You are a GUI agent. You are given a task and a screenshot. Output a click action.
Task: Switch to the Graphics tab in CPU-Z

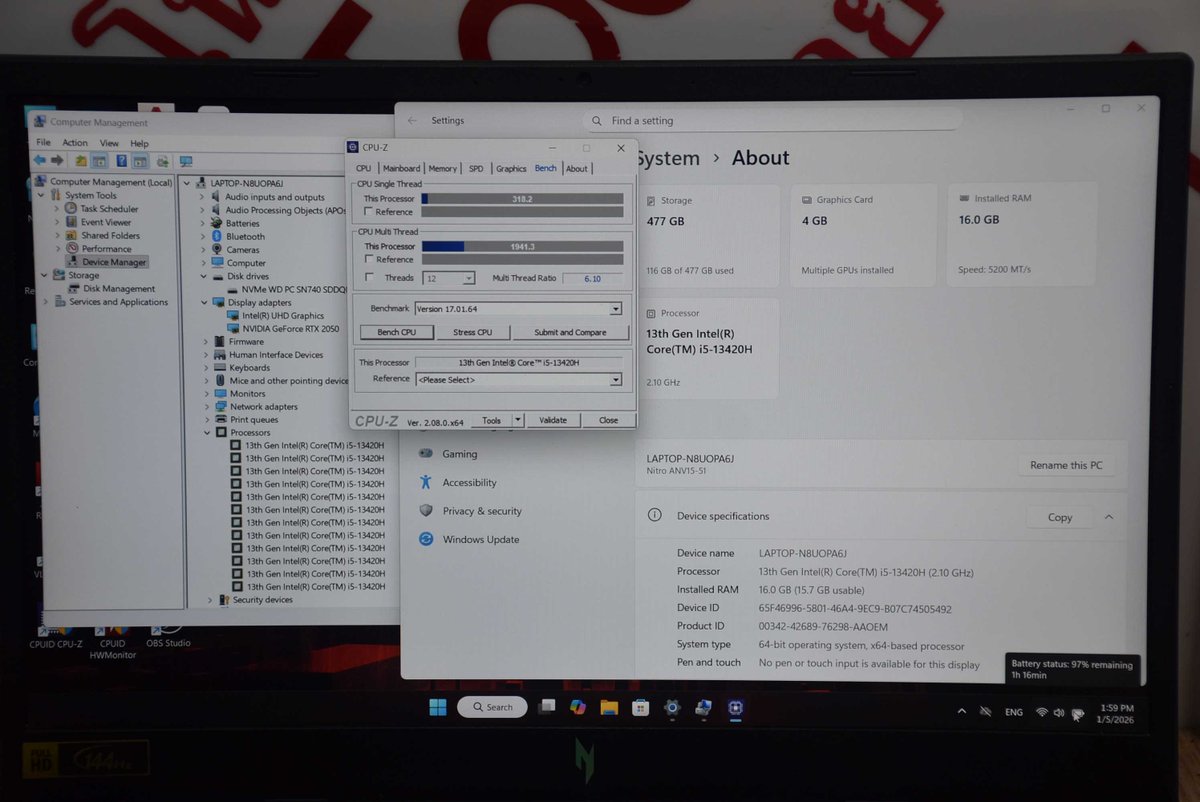click(x=511, y=169)
